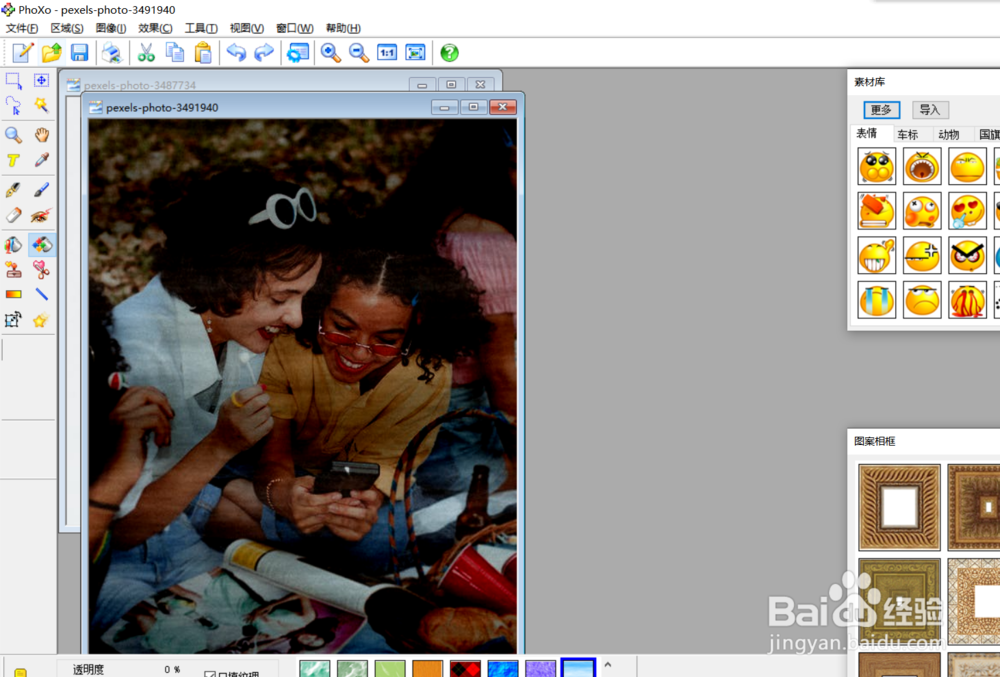Screen dimensions: 1000x677
Task: Redo the action with the forward arrow
Action: click(x=263, y=52)
